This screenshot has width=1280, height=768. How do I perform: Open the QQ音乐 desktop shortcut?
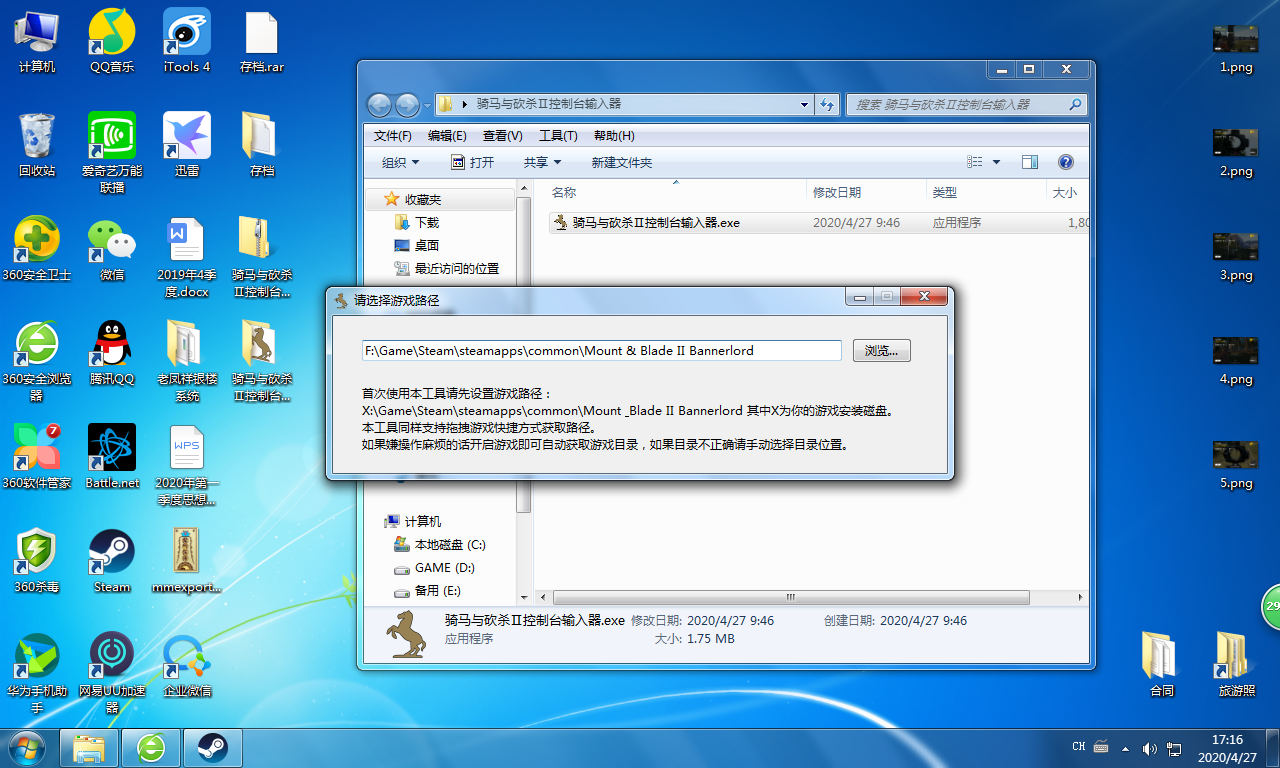click(112, 41)
